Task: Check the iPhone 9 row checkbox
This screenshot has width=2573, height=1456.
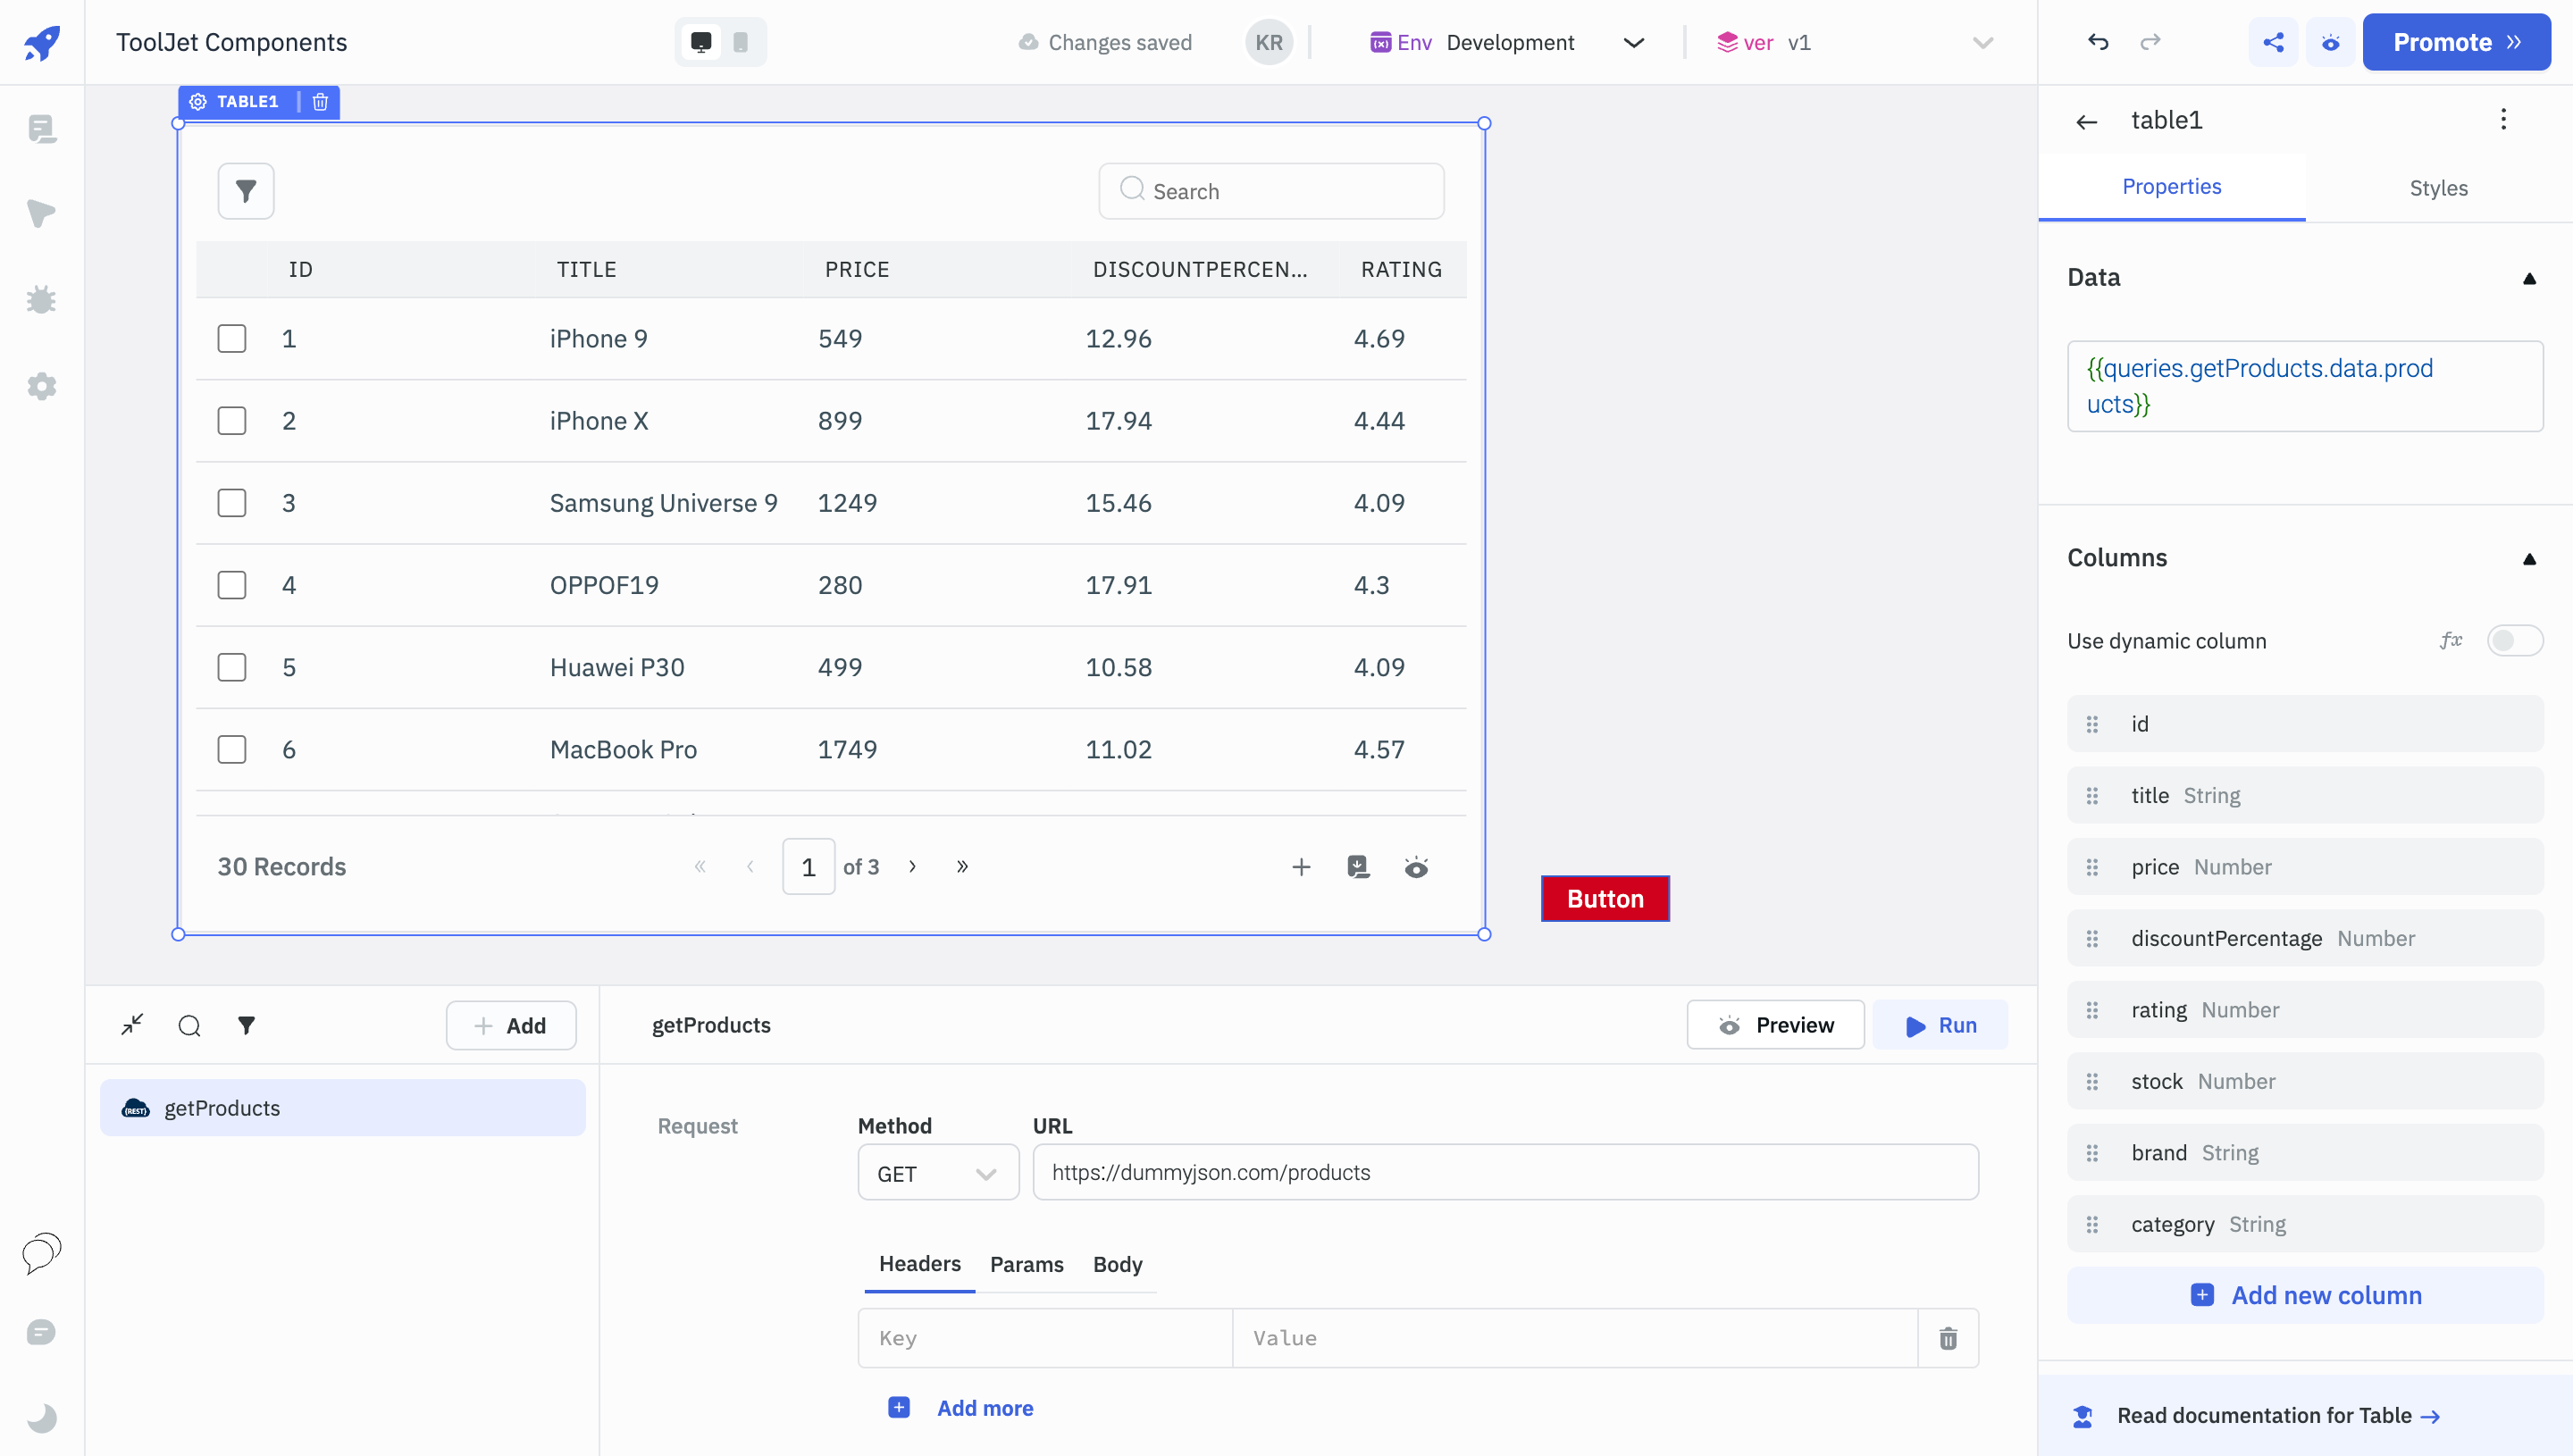Action: point(232,339)
